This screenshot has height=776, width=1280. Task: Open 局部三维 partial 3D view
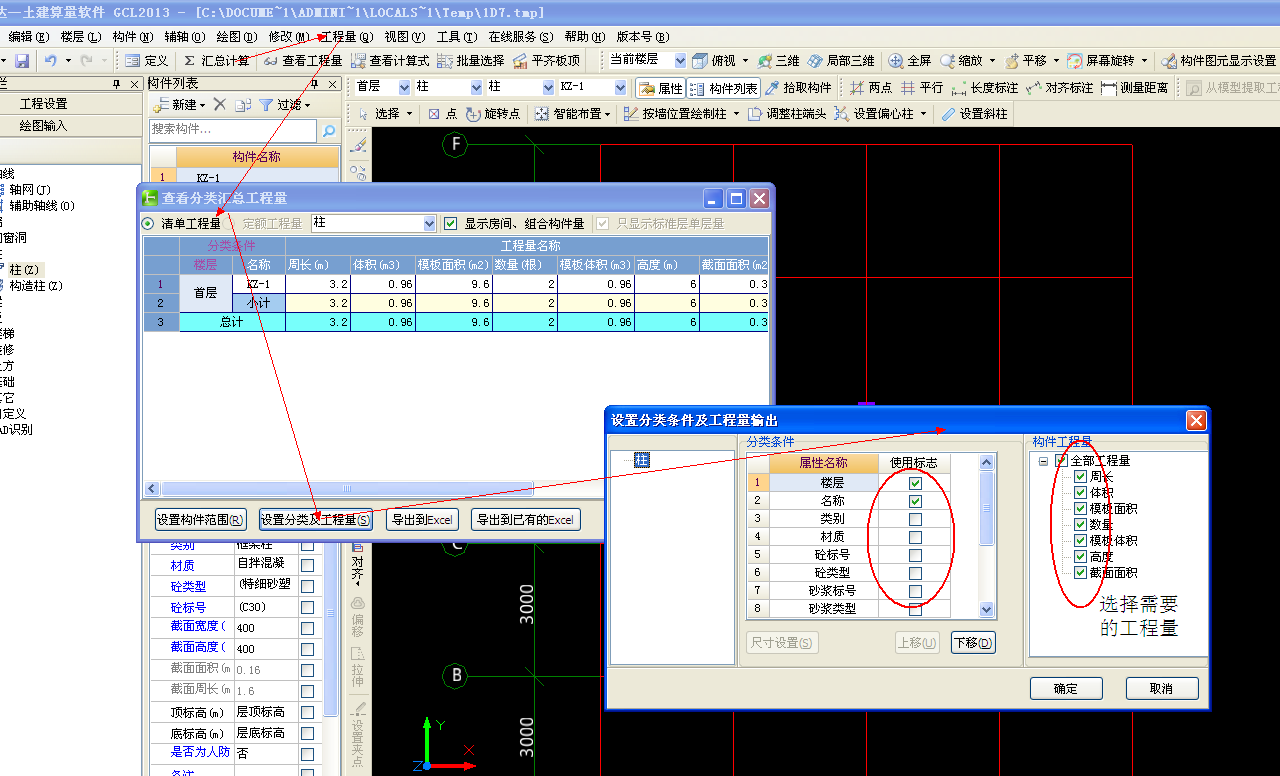842,61
